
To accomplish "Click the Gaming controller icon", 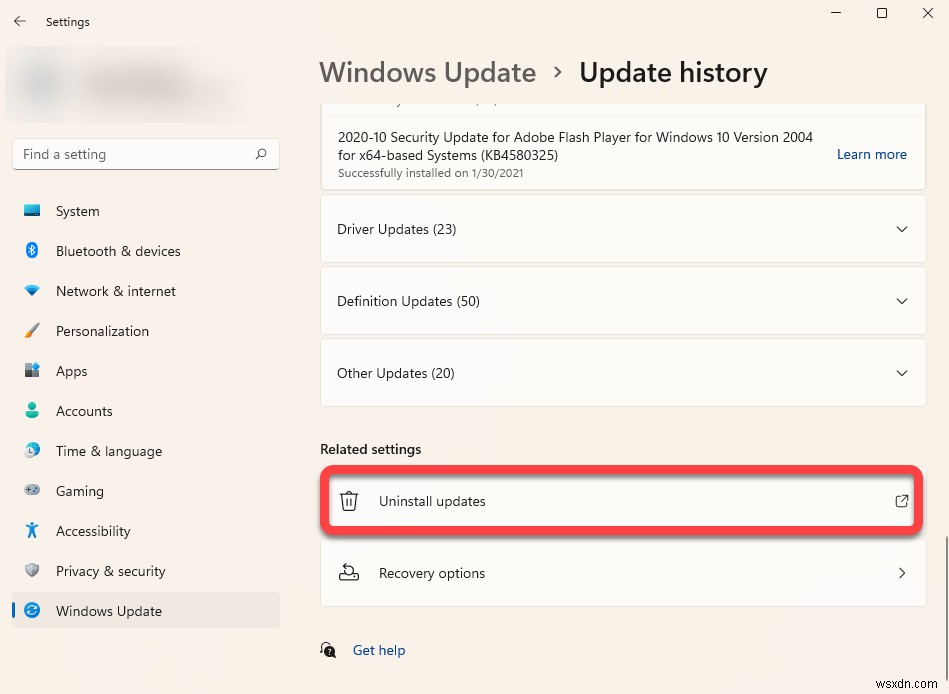I will click(x=33, y=491).
